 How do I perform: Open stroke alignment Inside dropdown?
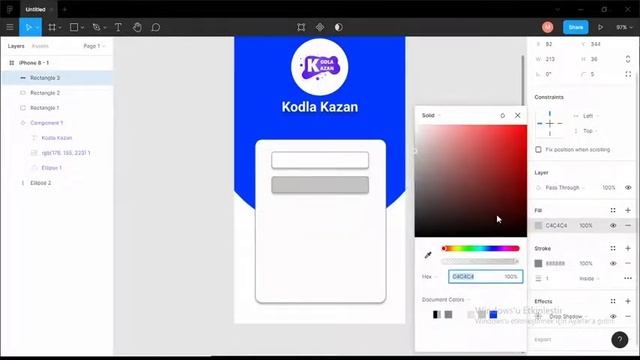589,278
